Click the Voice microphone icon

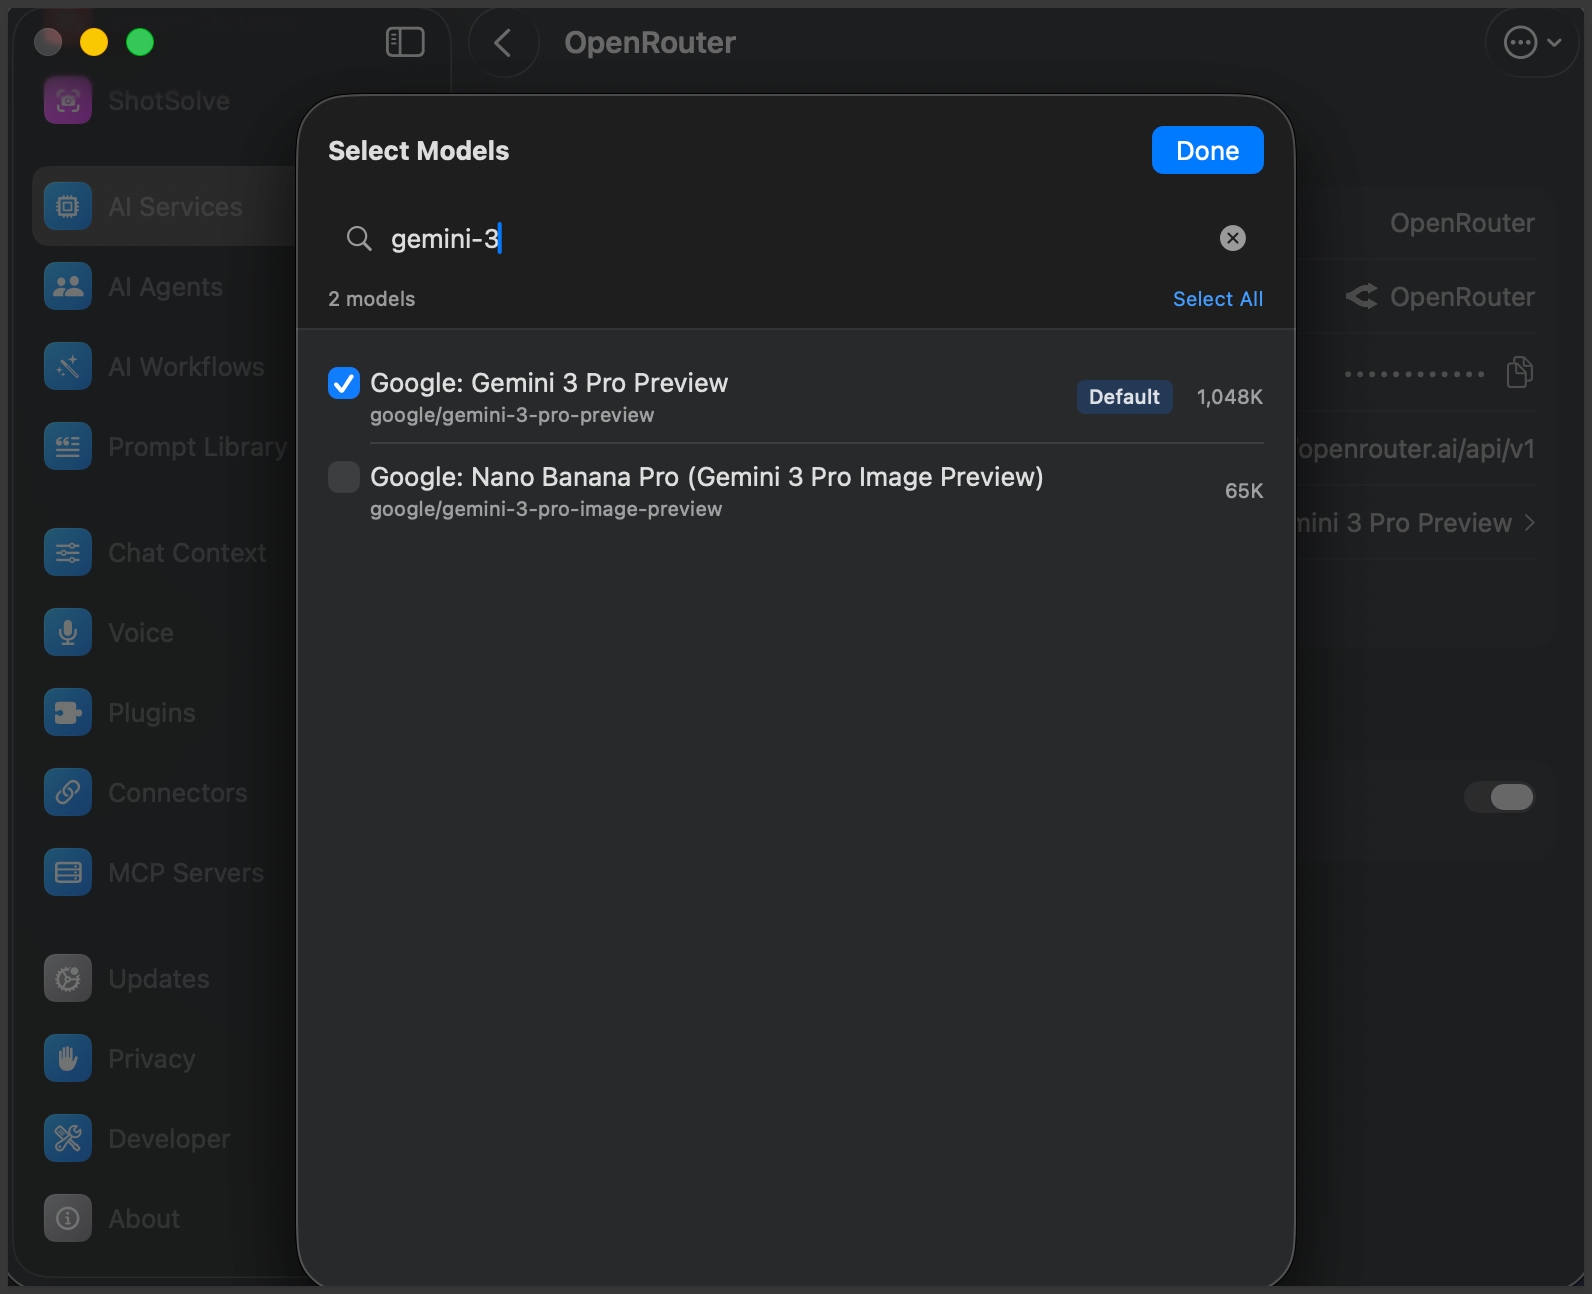pyautogui.click(x=68, y=632)
